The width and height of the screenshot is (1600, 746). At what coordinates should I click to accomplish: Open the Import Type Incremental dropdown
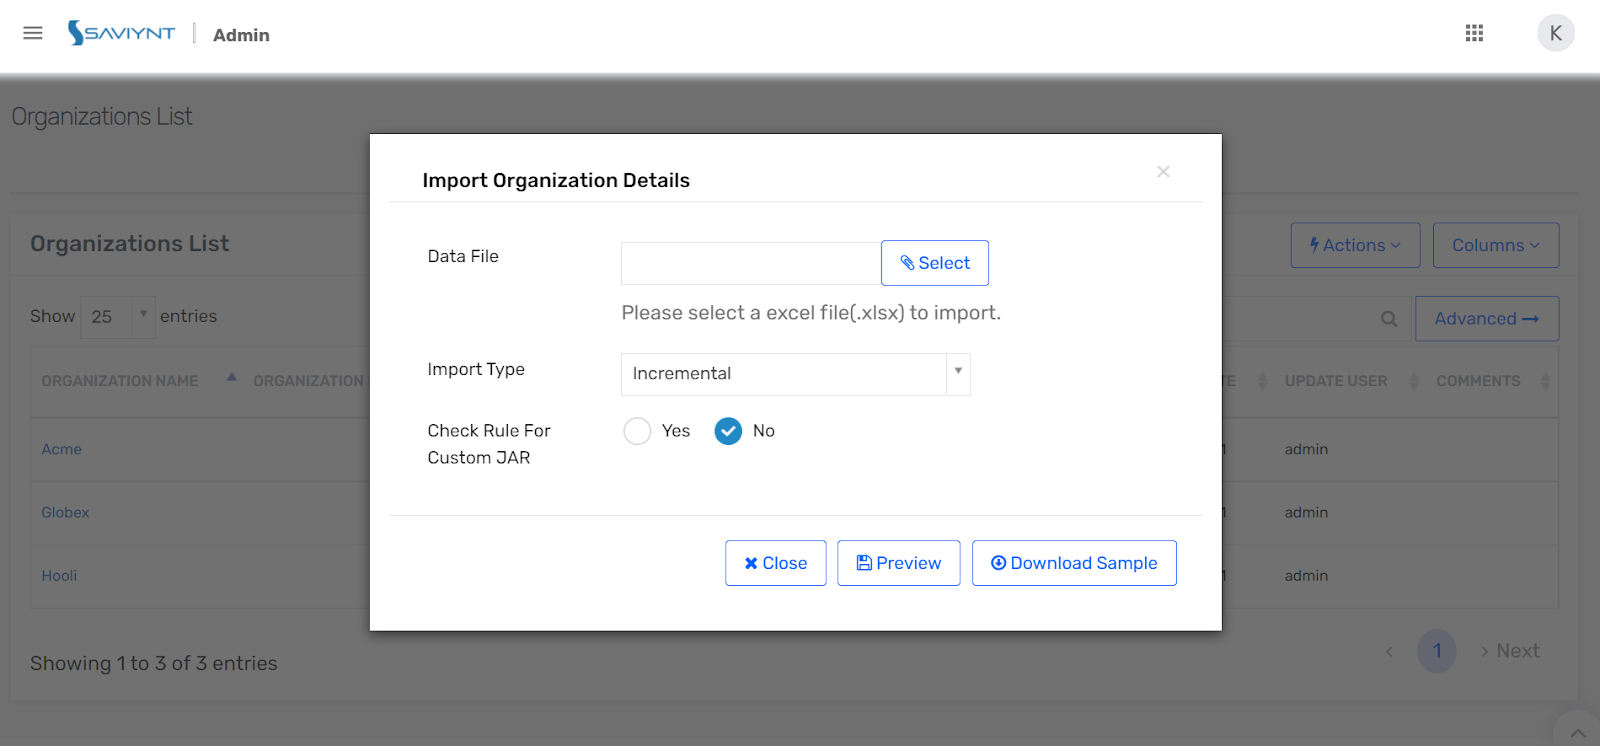(x=796, y=374)
